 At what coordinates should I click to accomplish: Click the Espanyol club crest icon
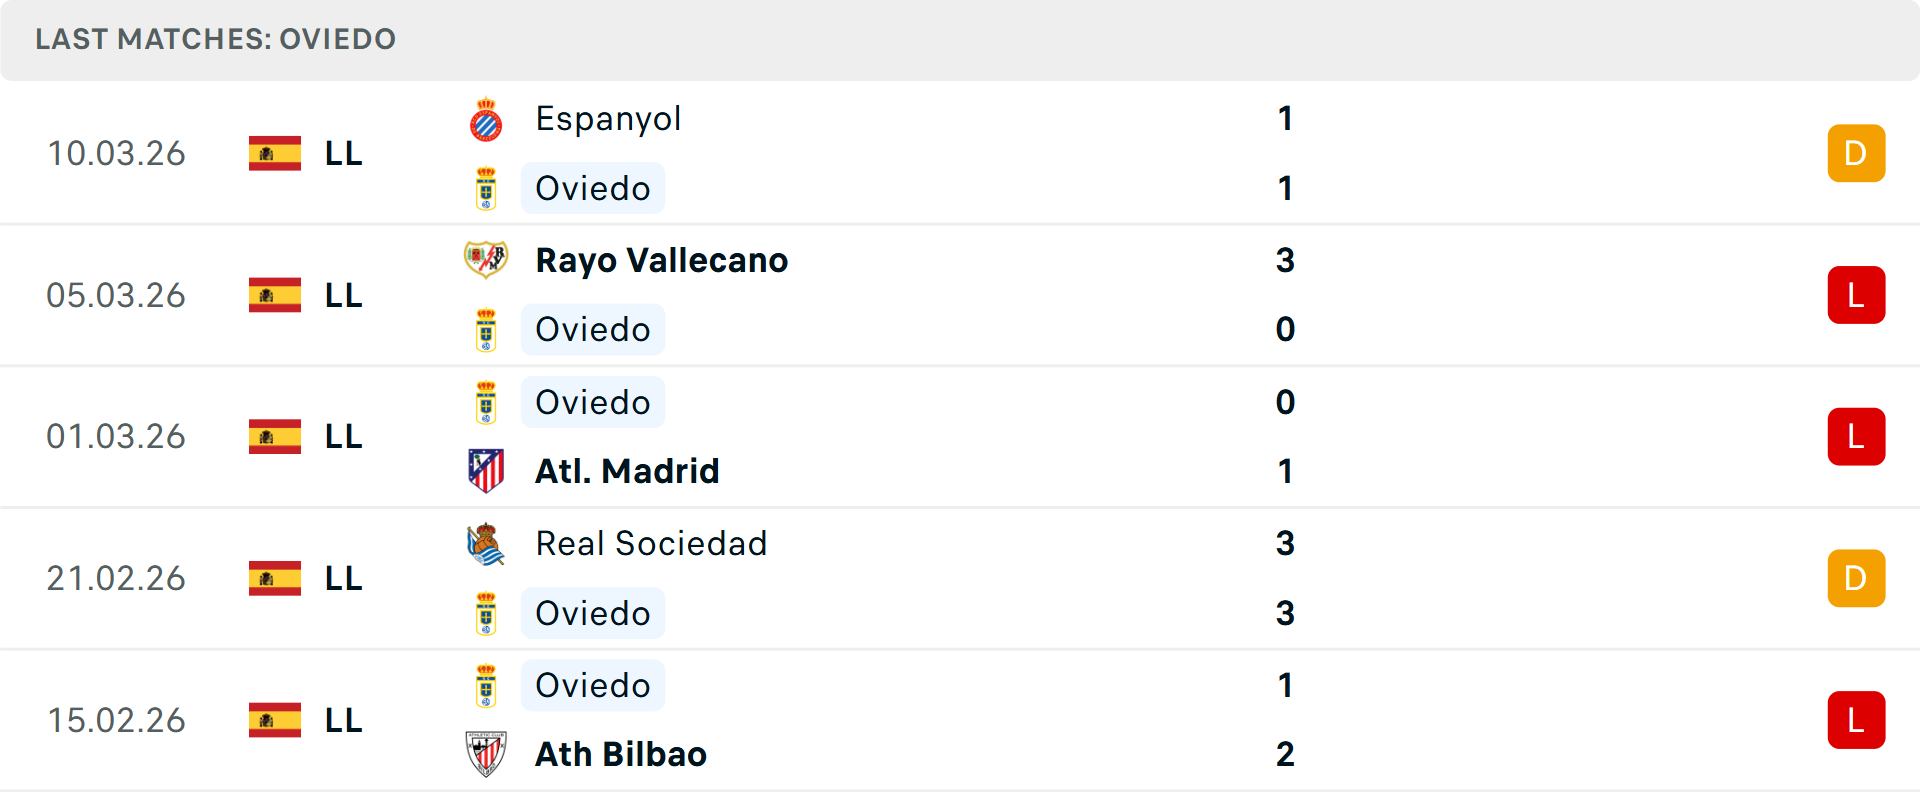pyautogui.click(x=486, y=120)
